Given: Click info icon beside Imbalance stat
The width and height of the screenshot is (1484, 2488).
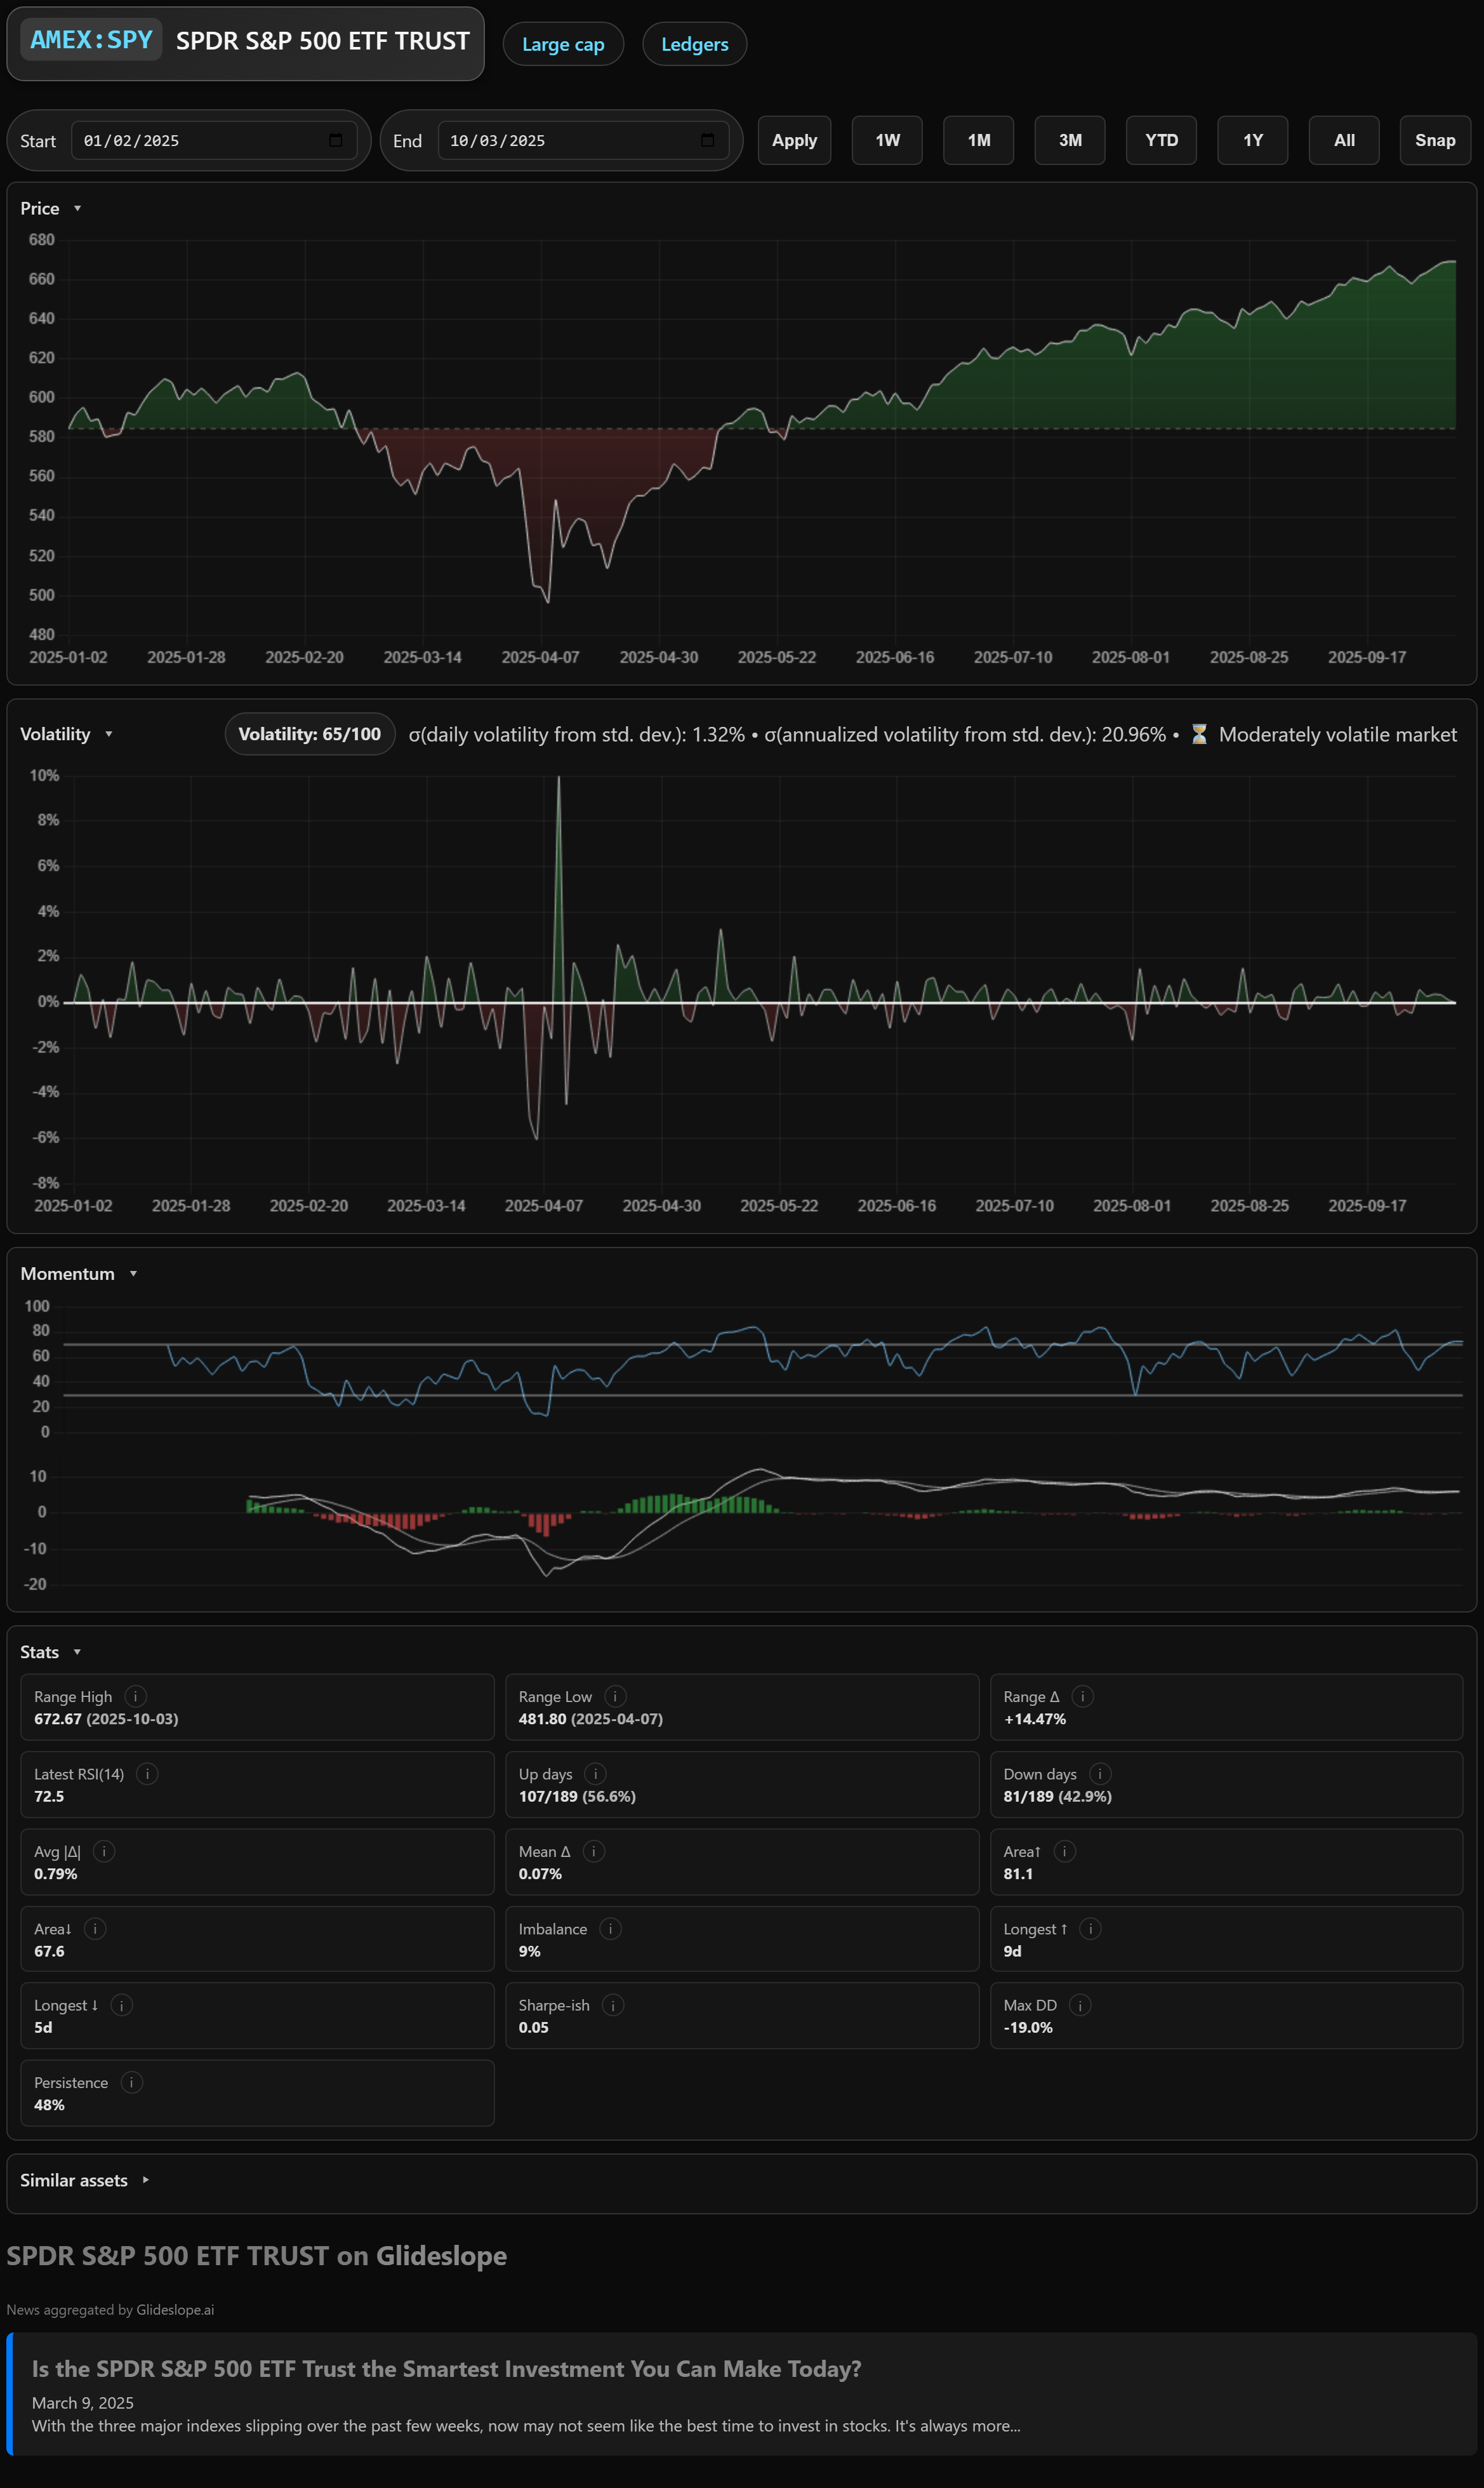Looking at the screenshot, I should tap(610, 1929).
